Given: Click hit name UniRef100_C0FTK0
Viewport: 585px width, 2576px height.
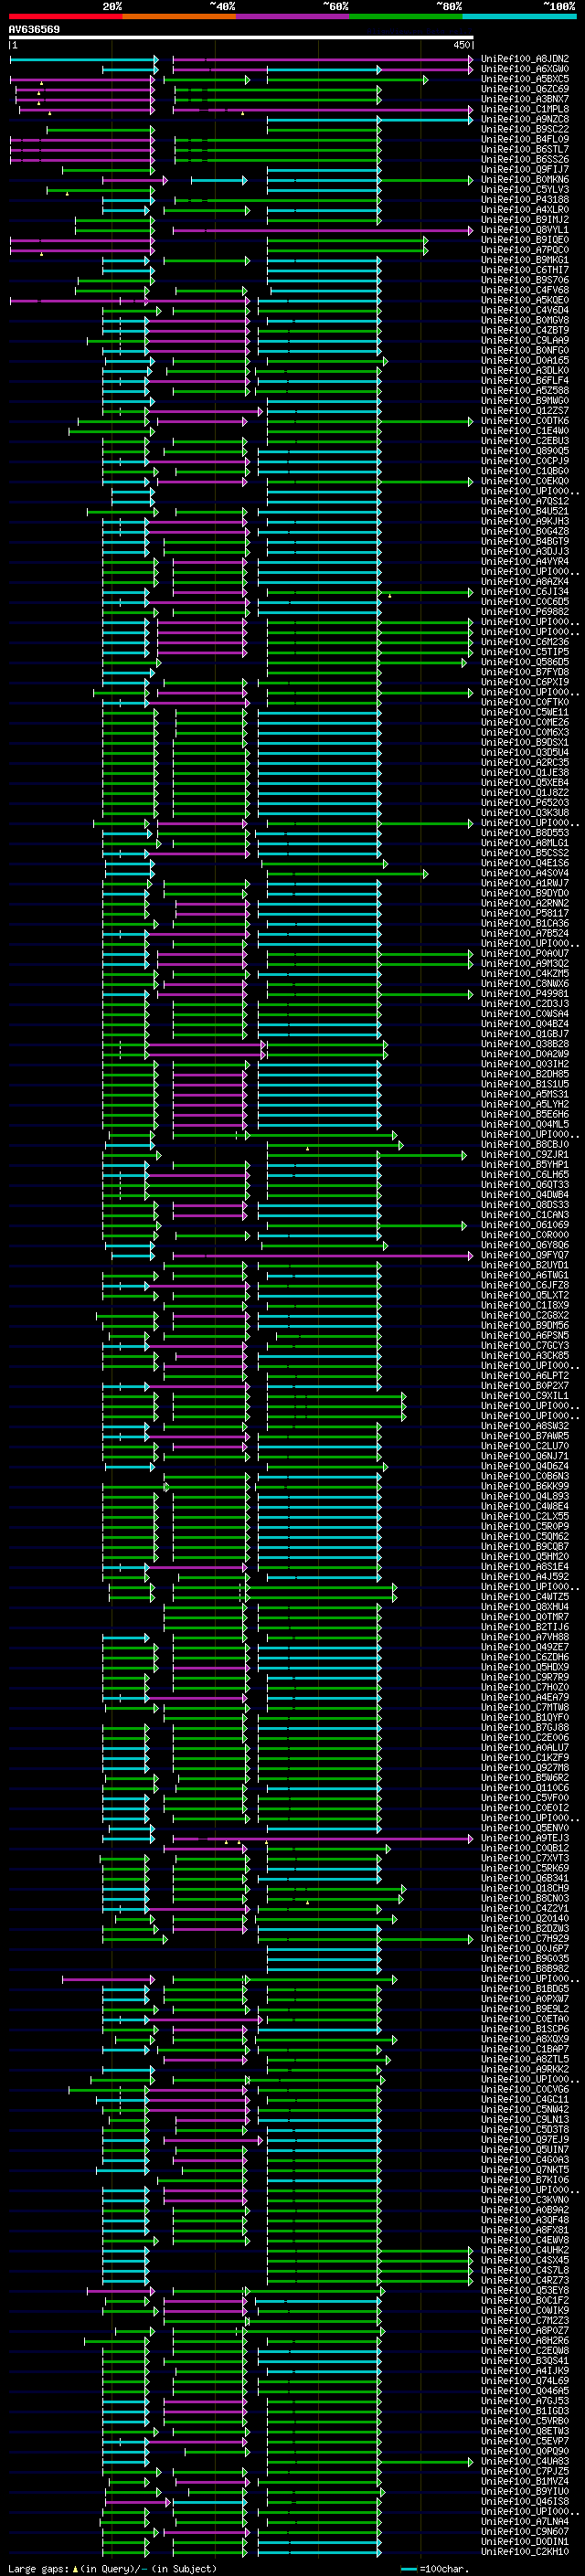Looking at the screenshot, I should [x=525, y=702].
